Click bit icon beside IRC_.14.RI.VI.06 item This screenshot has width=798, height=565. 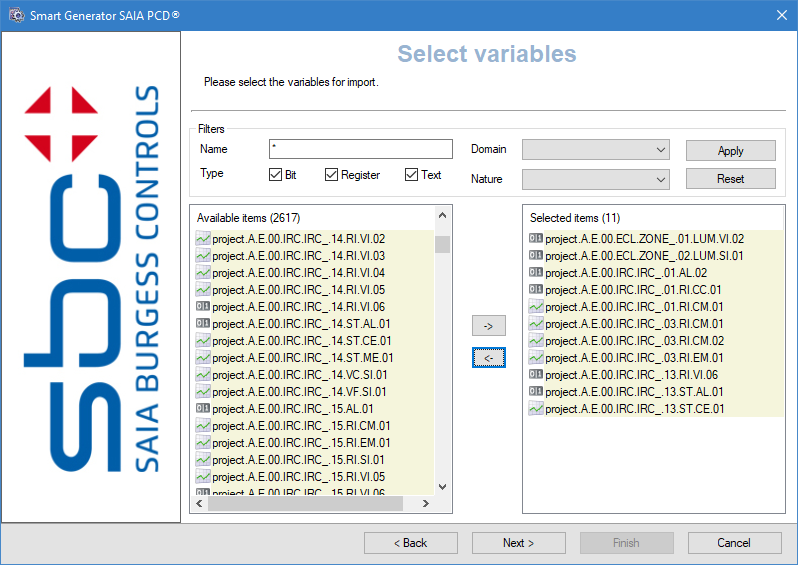pyautogui.click(x=203, y=307)
